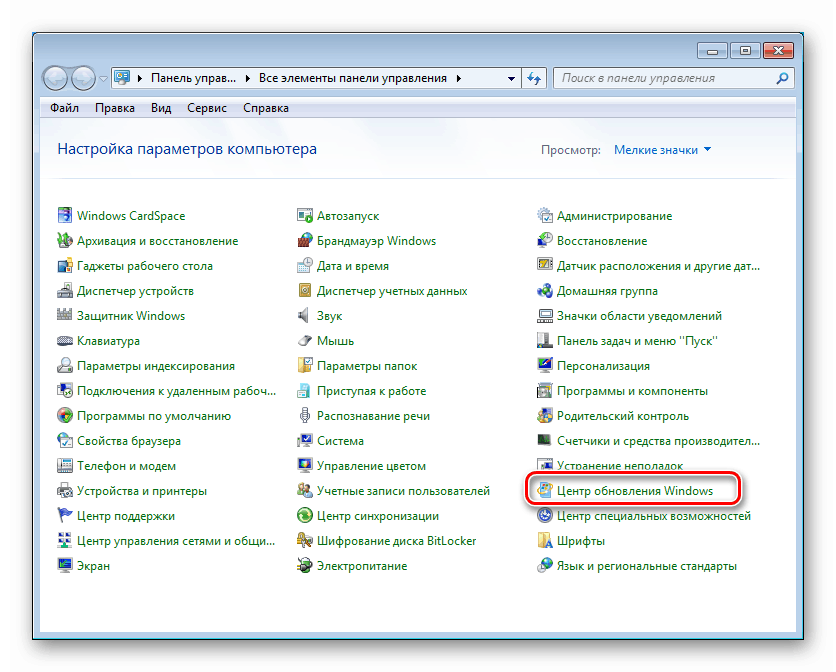Image resolution: width=836 pixels, height=672 pixels.
Task: Click the search field in Панель управления
Action: [672, 78]
